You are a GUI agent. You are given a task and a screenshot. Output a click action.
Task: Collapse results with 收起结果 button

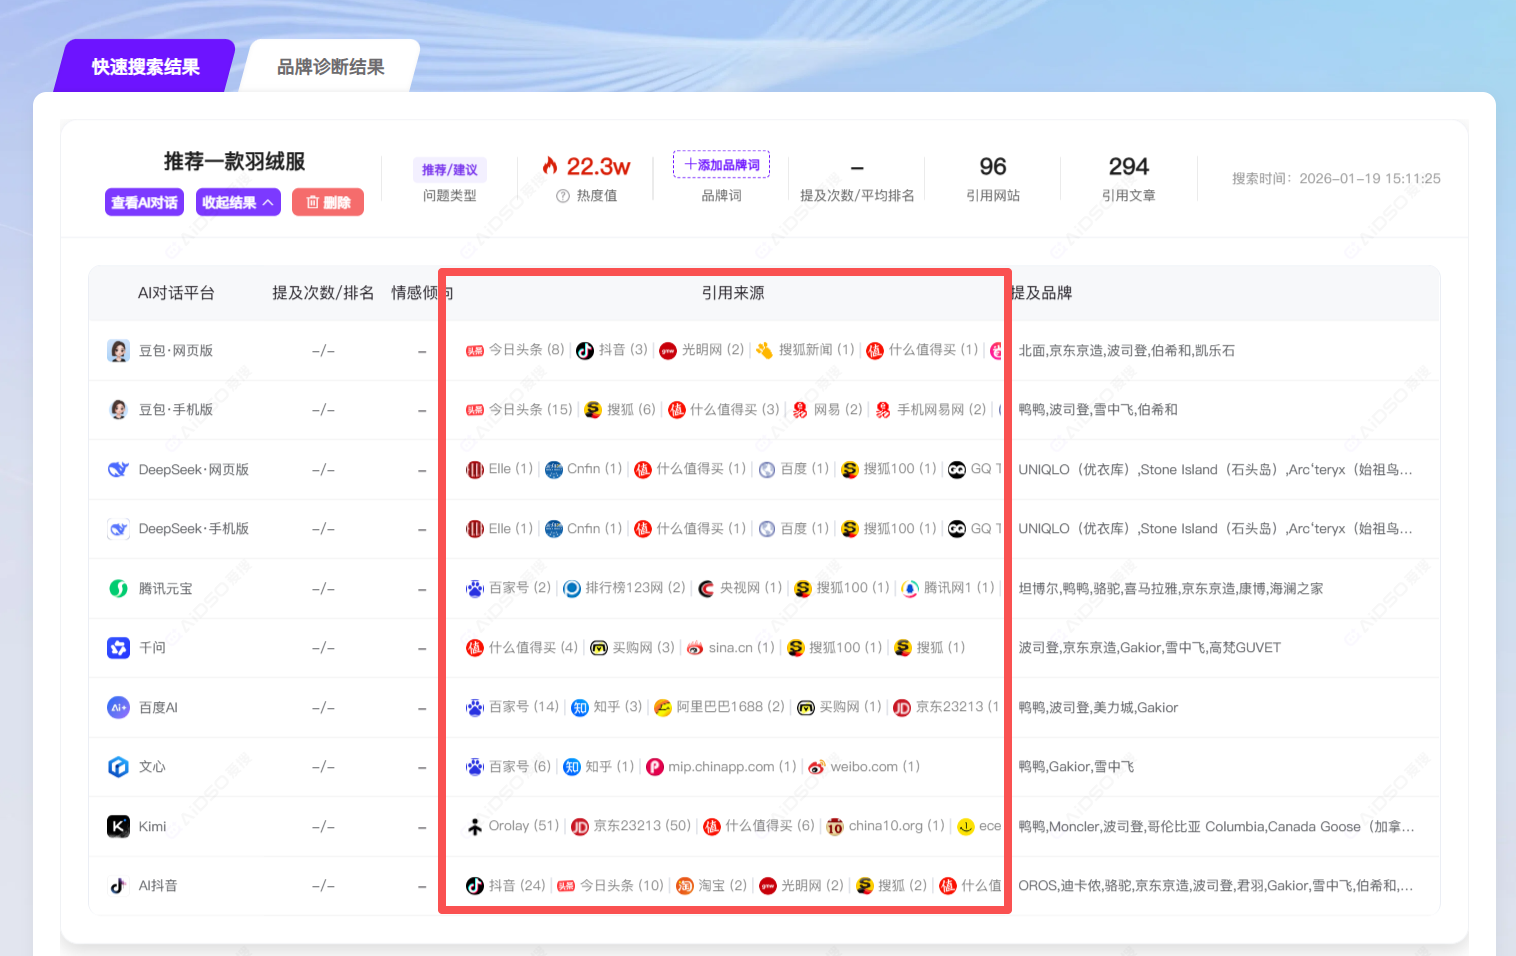(238, 203)
